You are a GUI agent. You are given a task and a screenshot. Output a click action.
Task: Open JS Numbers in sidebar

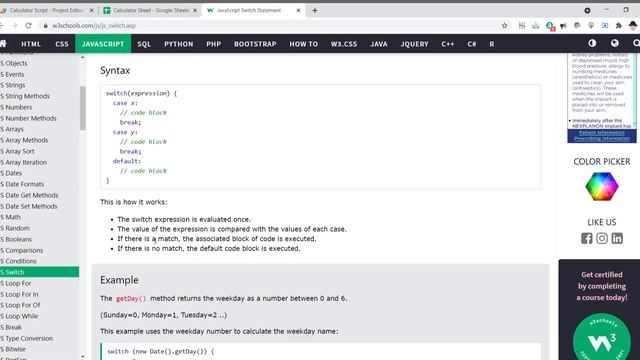point(16,107)
